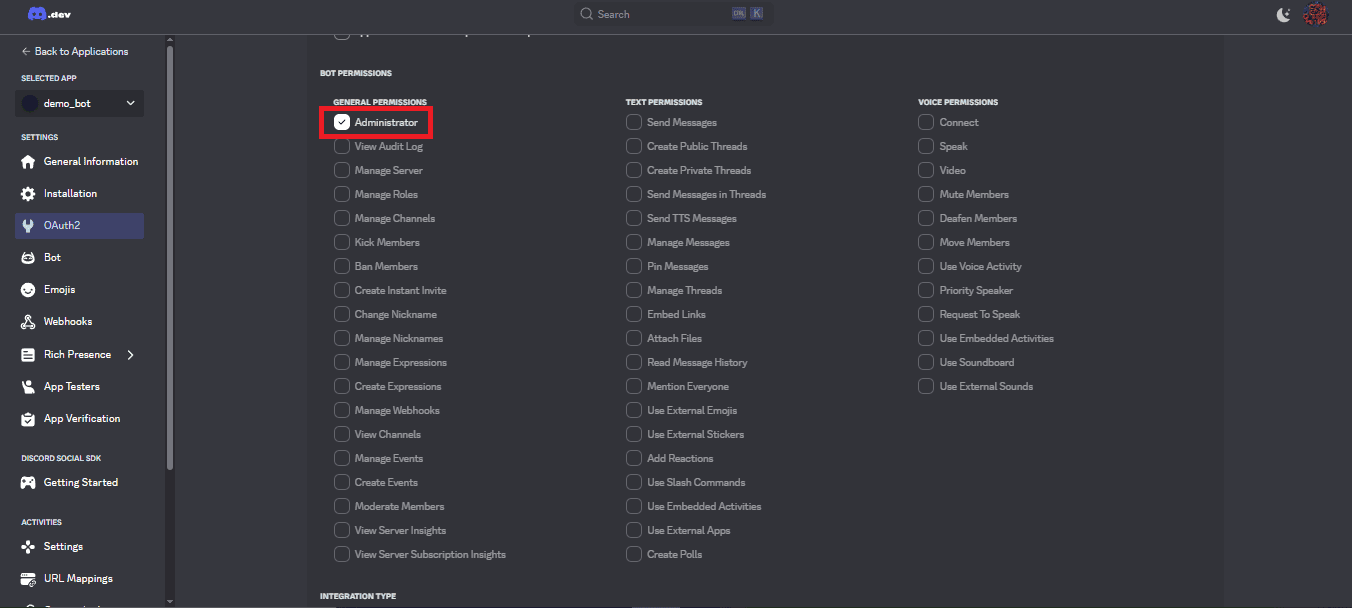The height and width of the screenshot is (610, 1352).
Task: Click the Request To Speak label
Action: pyautogui.click(x=980, y=315)
